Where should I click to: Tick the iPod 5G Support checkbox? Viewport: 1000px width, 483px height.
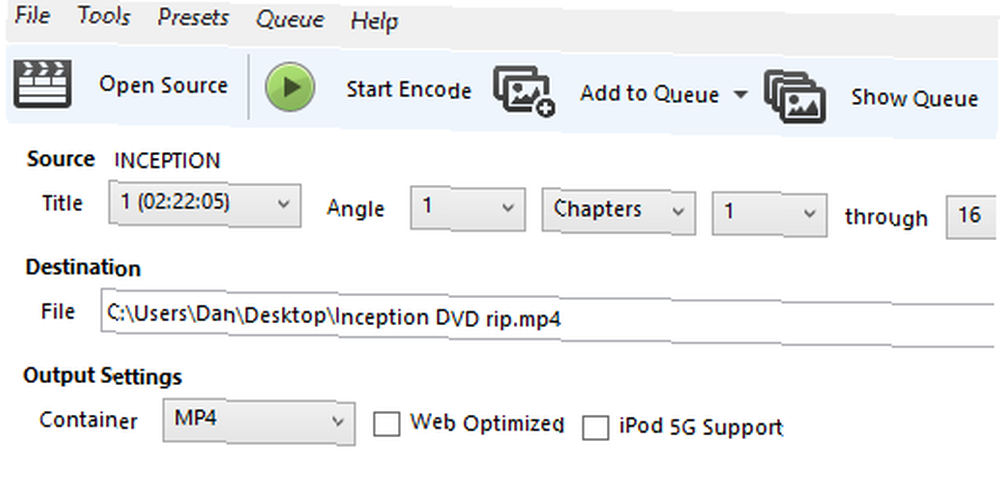[595, 427]
